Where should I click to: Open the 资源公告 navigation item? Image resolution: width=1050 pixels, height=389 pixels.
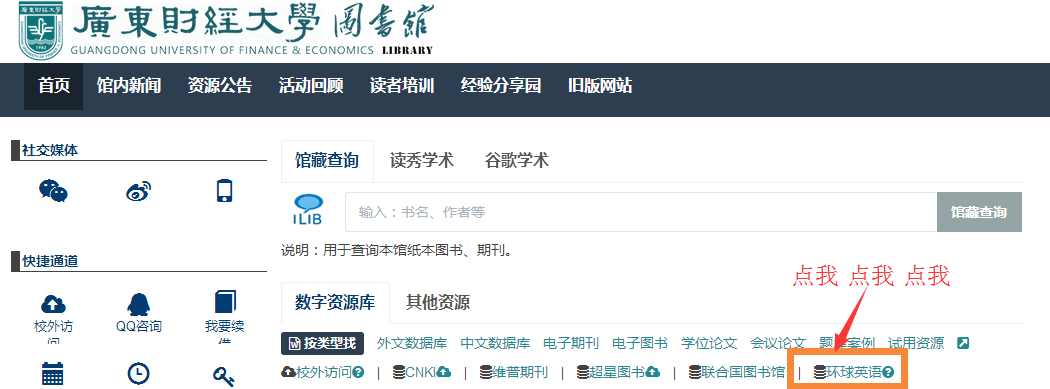(220, 86)
